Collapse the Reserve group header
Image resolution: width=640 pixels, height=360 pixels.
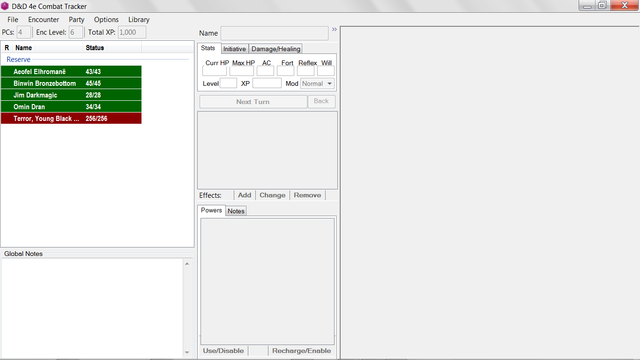(18, 60)
